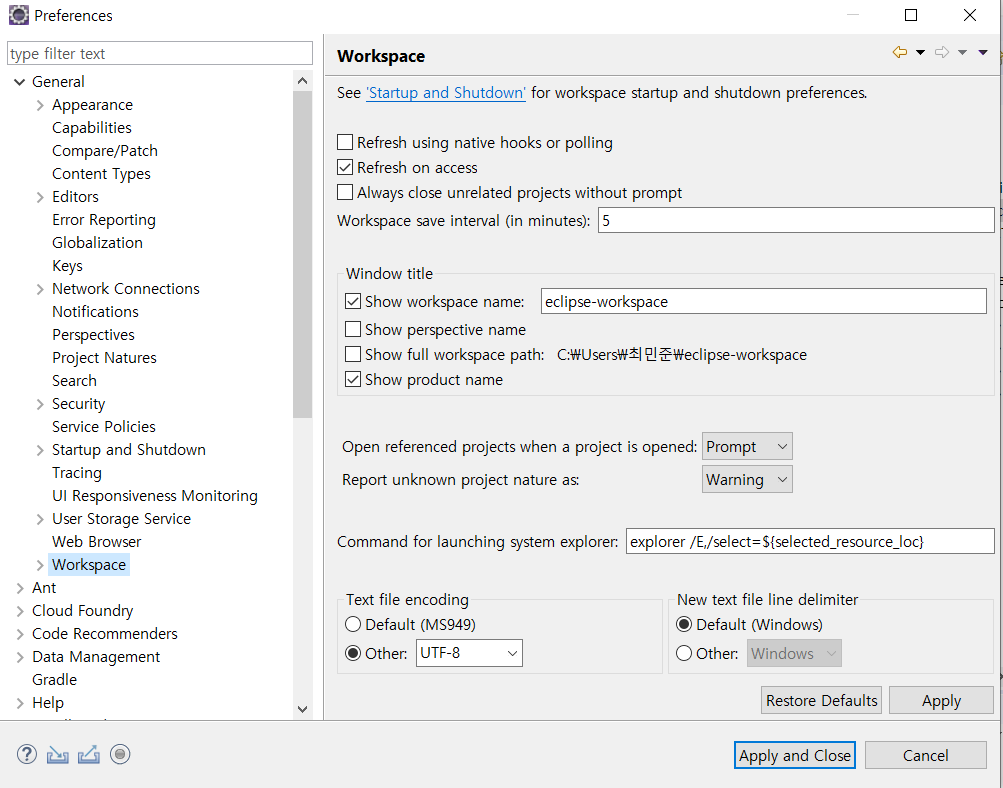Expand the Ant category

20,588
